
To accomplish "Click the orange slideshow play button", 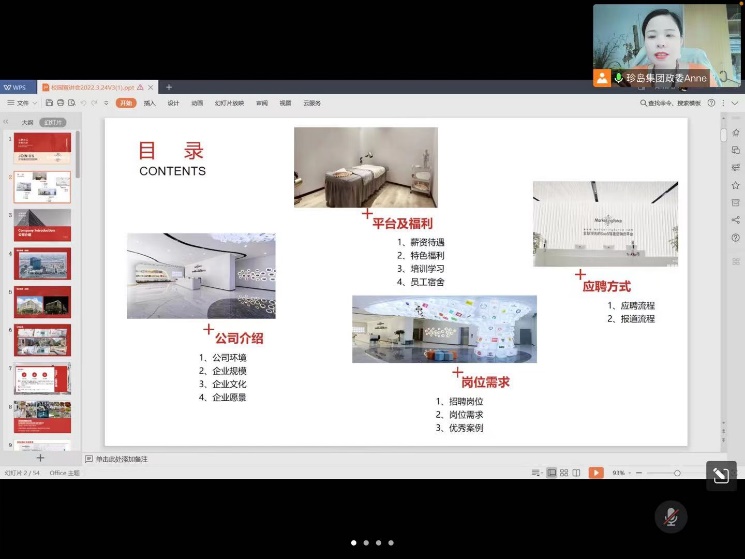I will click(595, 472).
